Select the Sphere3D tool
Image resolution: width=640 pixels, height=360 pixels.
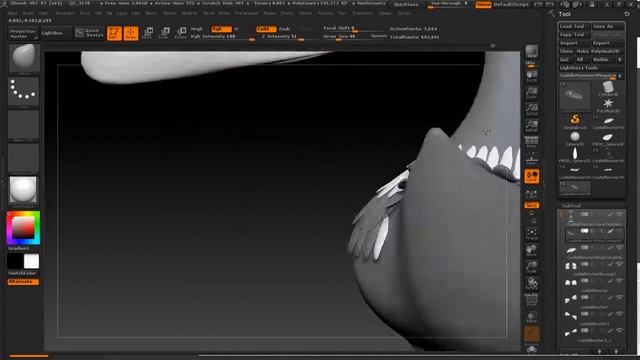click(575, 138)
